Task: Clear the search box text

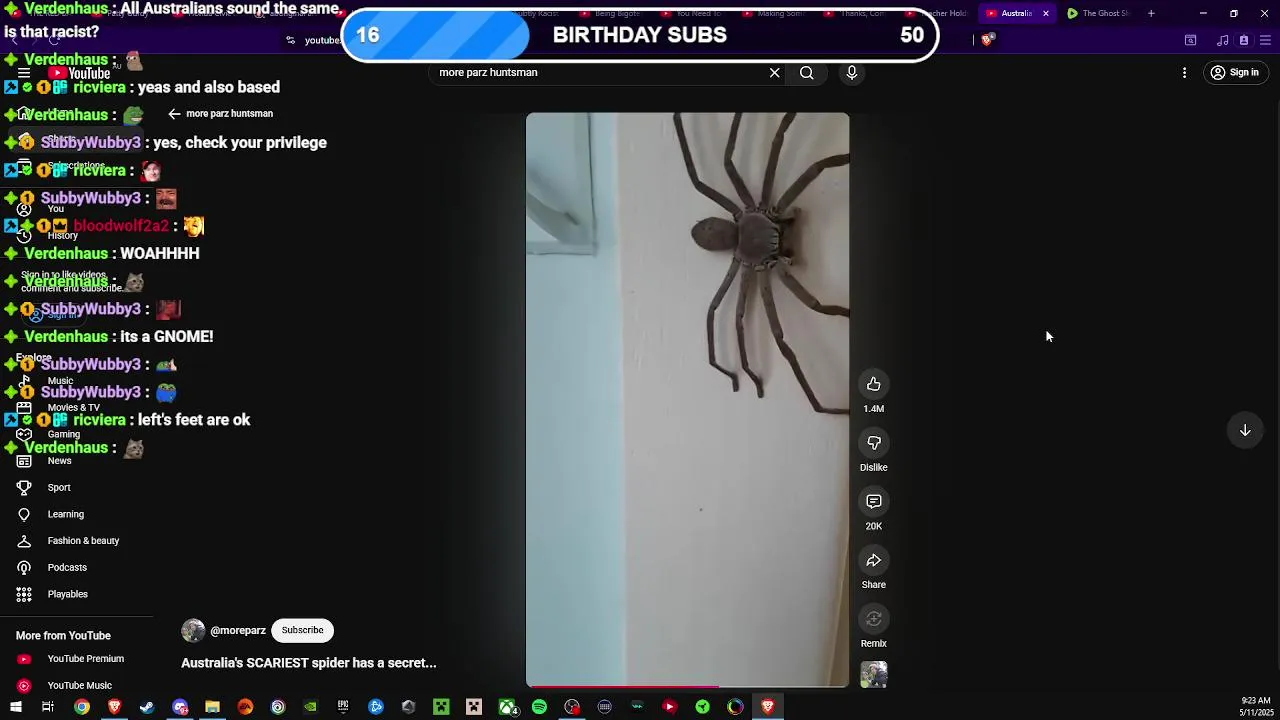Action: tap(774, 72)
